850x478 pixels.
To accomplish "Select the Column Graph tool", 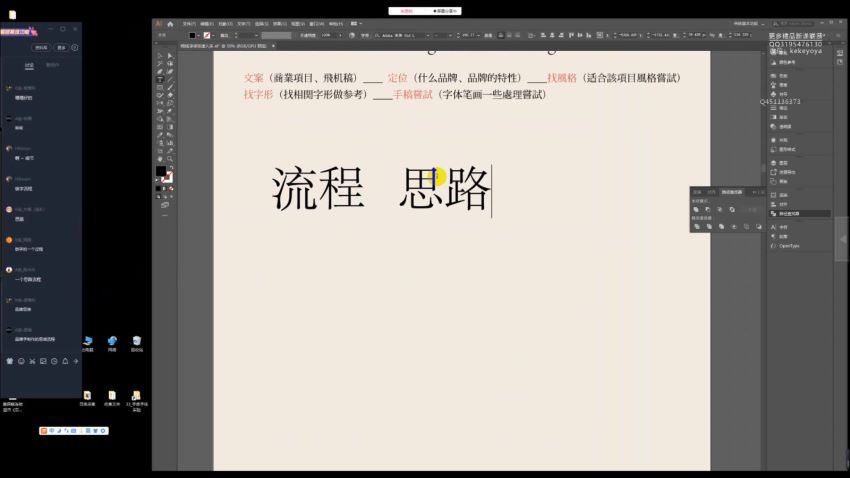I will pos(170,143).
